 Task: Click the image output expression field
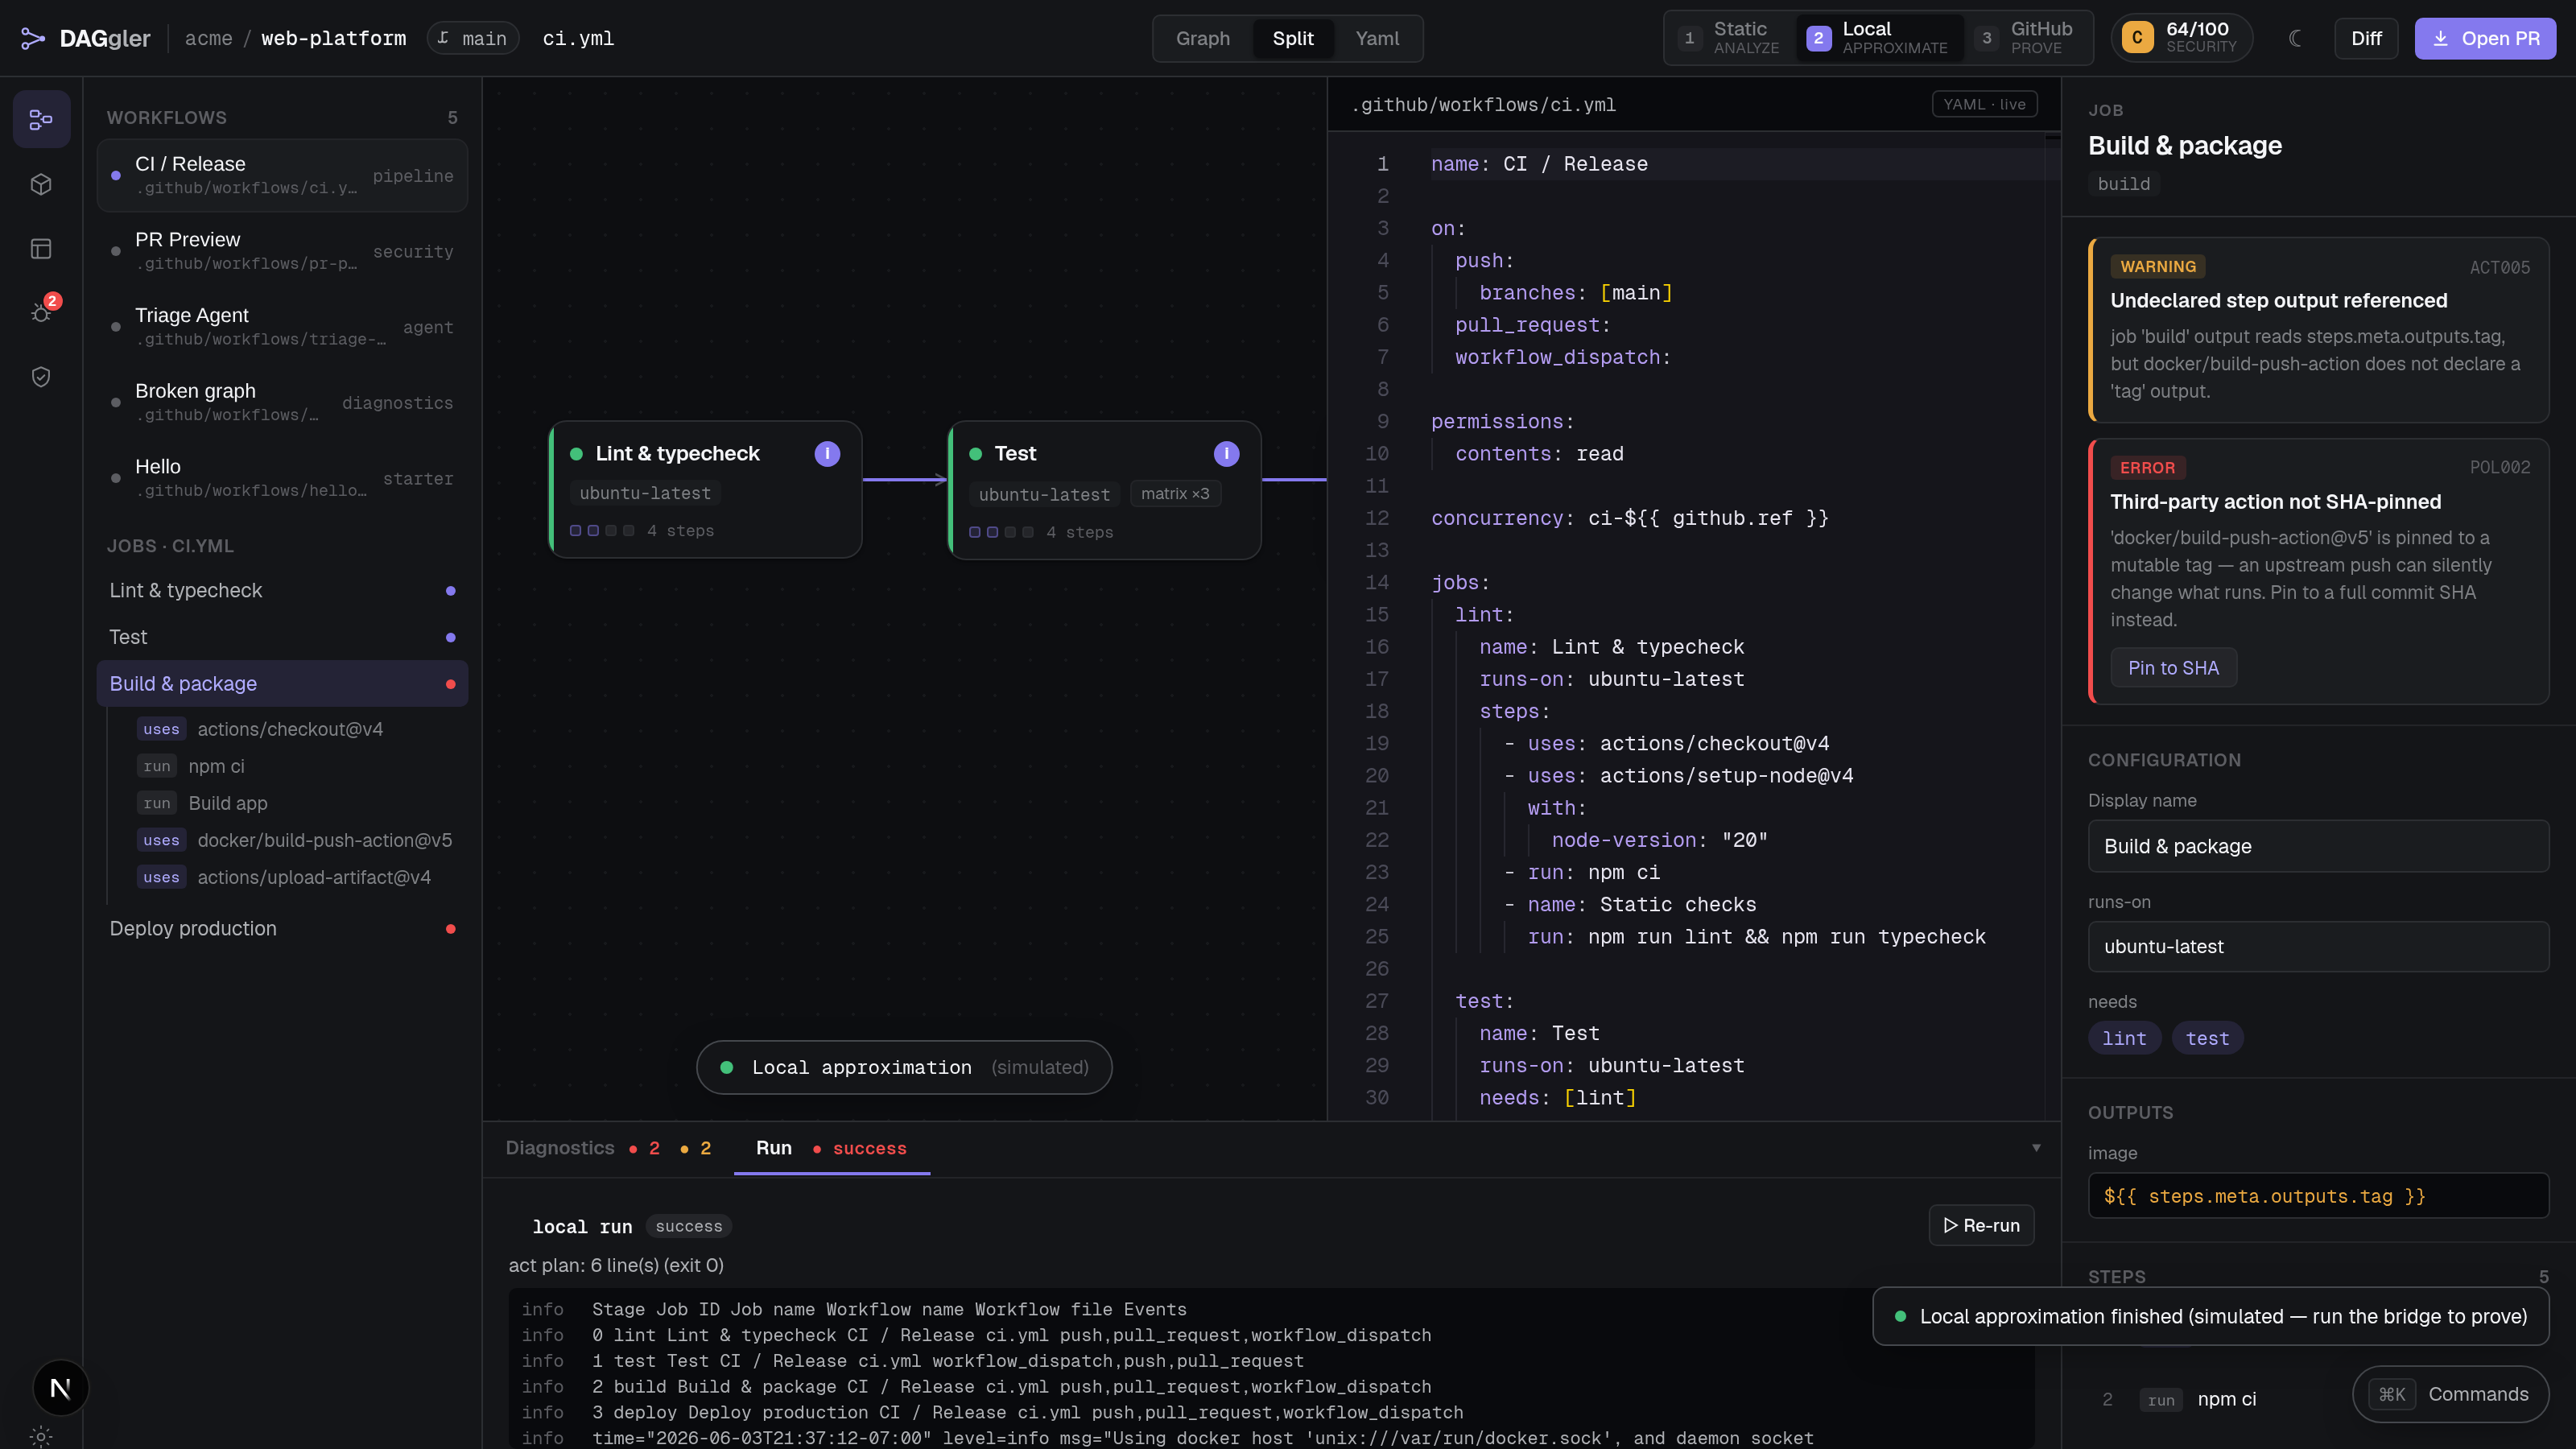click(x=2318, y=1196)
